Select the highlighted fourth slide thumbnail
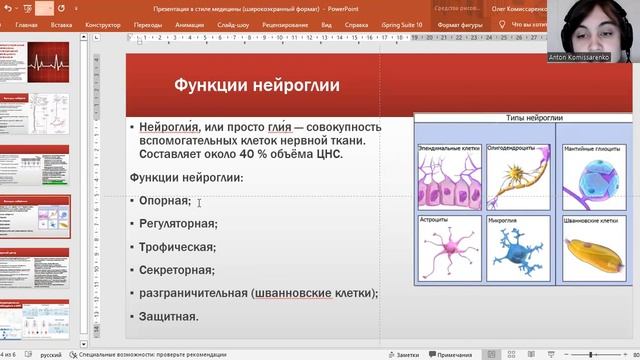The height and width of the screenshot is (360, 640). (x=35, y=217)
